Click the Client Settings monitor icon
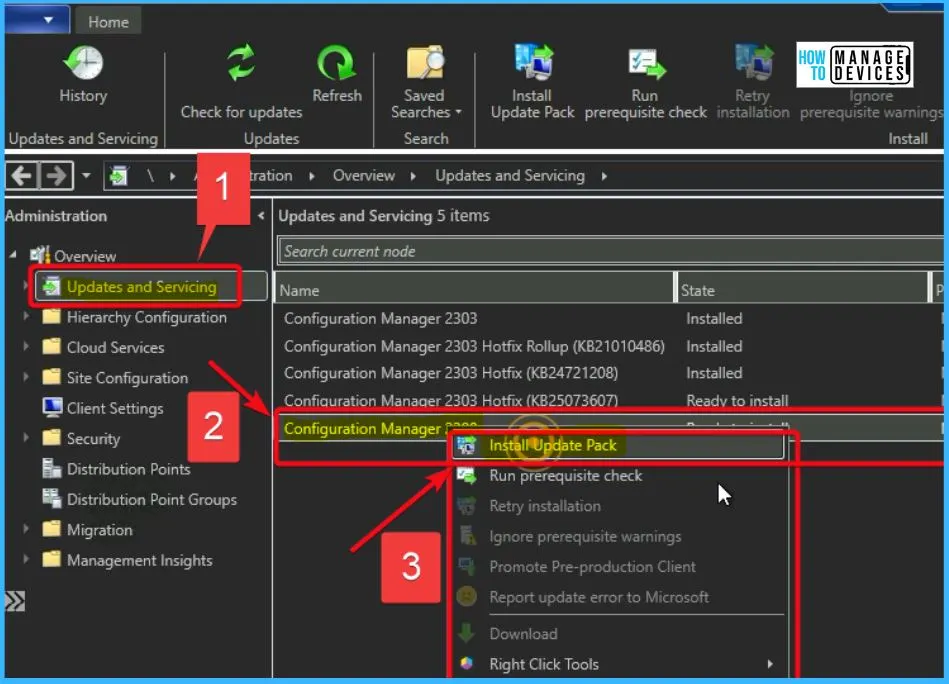949x684 pixels. (x=52, y=407)
